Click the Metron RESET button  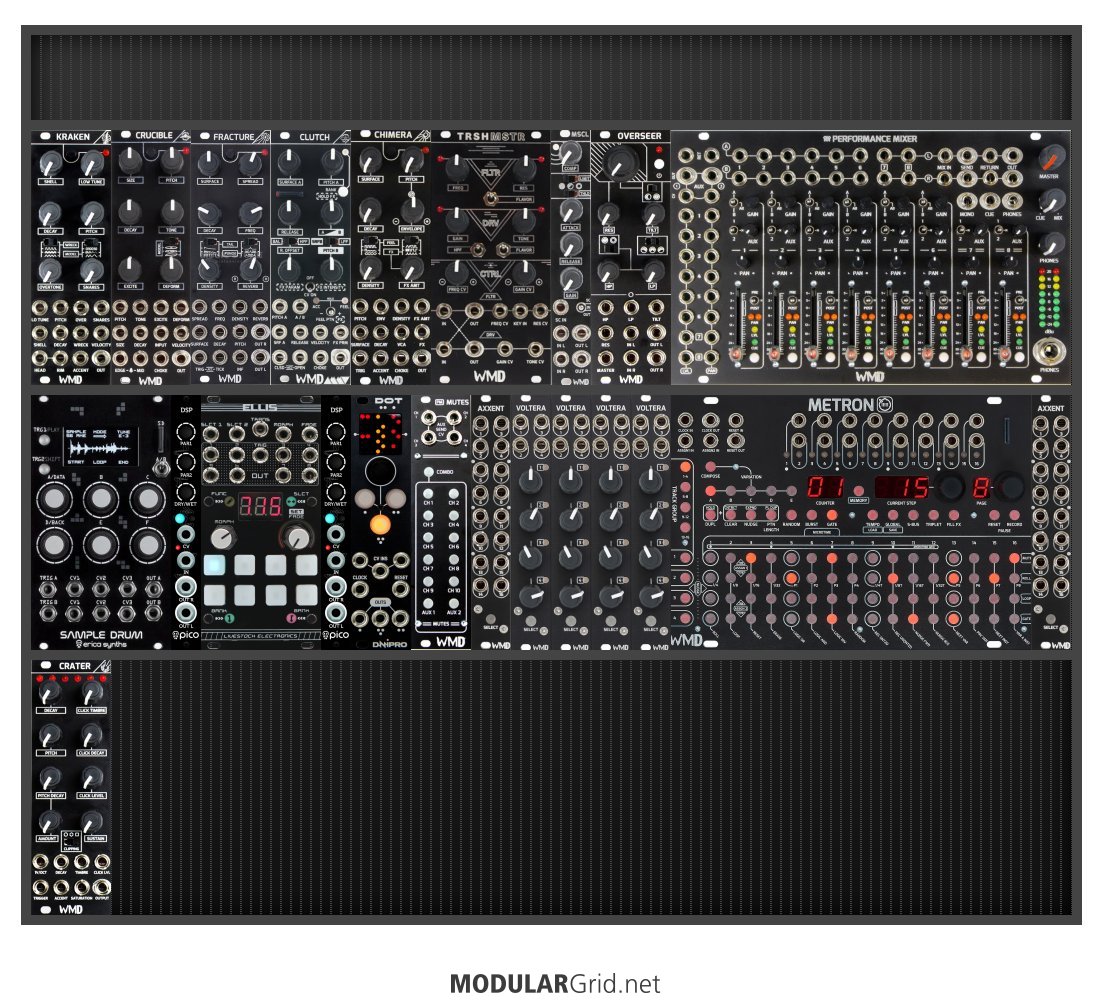(994, 515)
